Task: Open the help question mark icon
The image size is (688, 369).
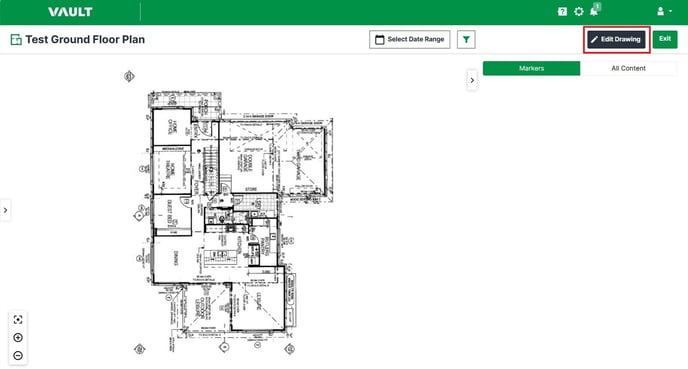Action: click(562, 12)
